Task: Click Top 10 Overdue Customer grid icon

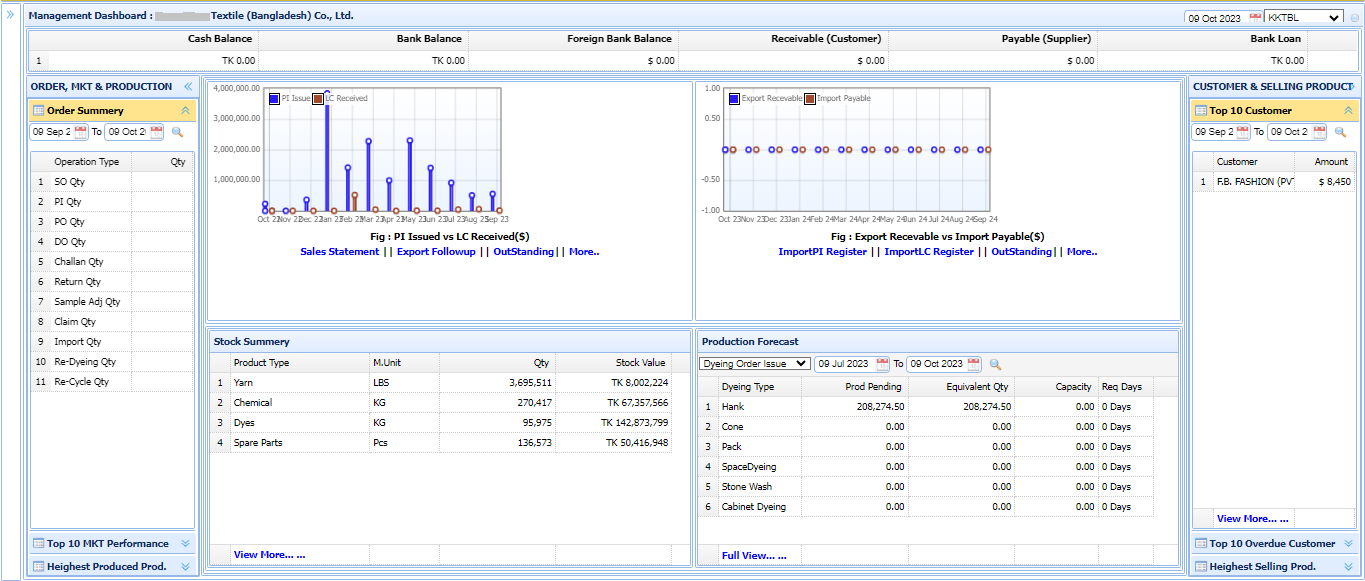Action: [1201, 544]
